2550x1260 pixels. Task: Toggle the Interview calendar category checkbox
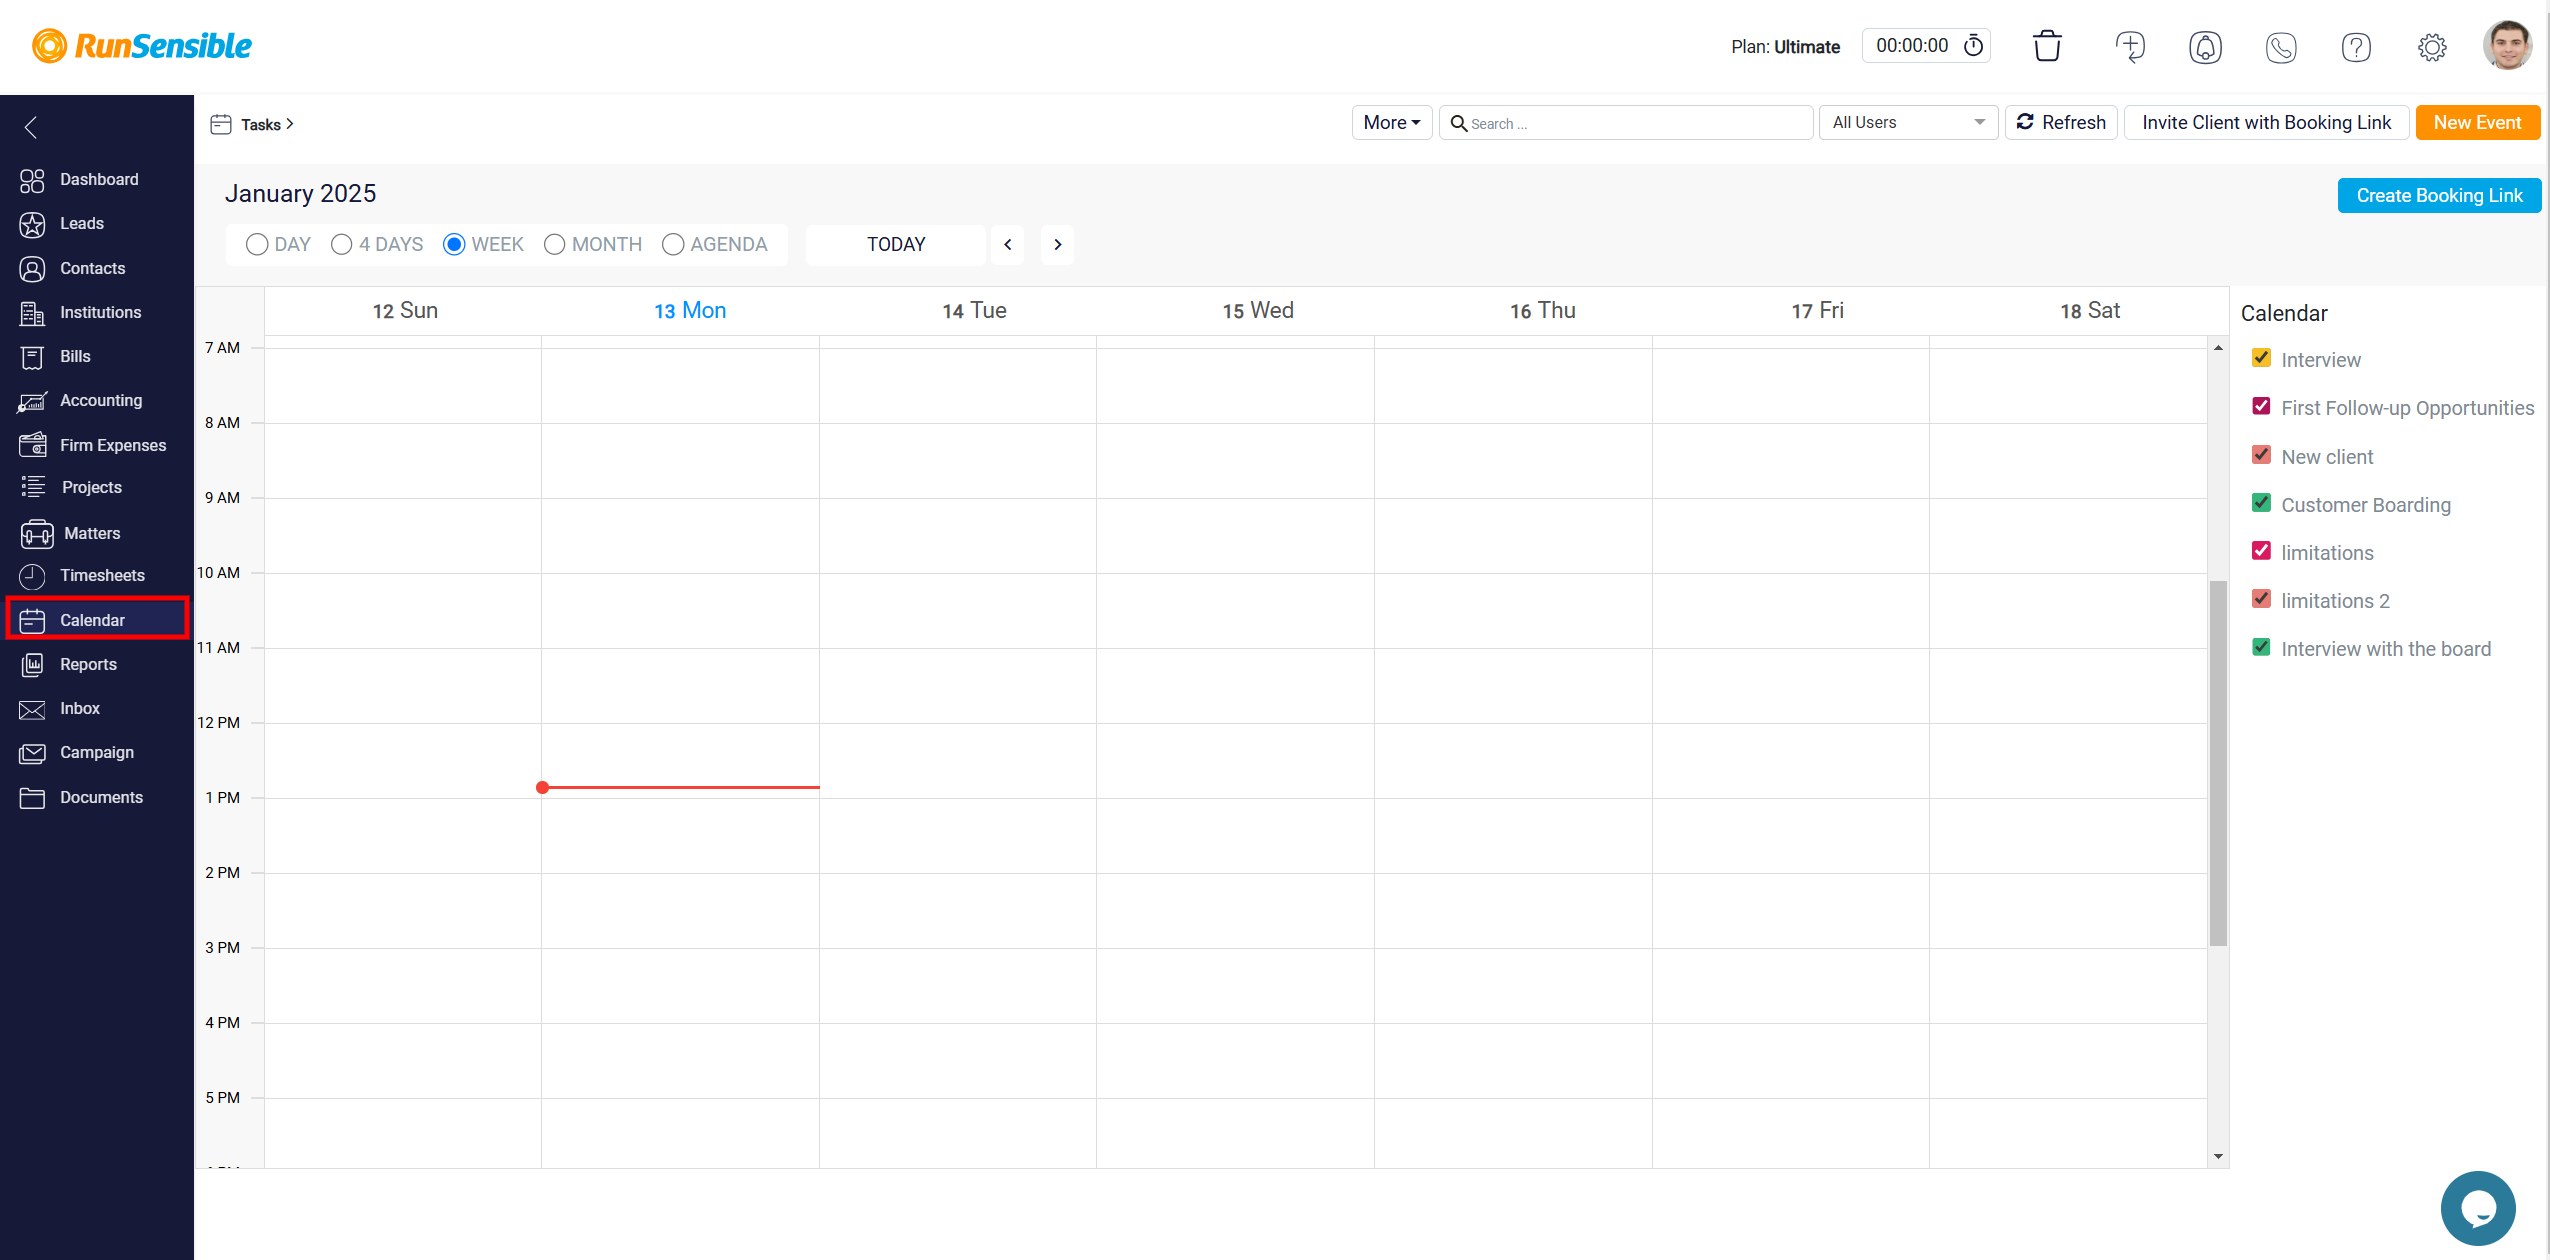pos(2261,359)
